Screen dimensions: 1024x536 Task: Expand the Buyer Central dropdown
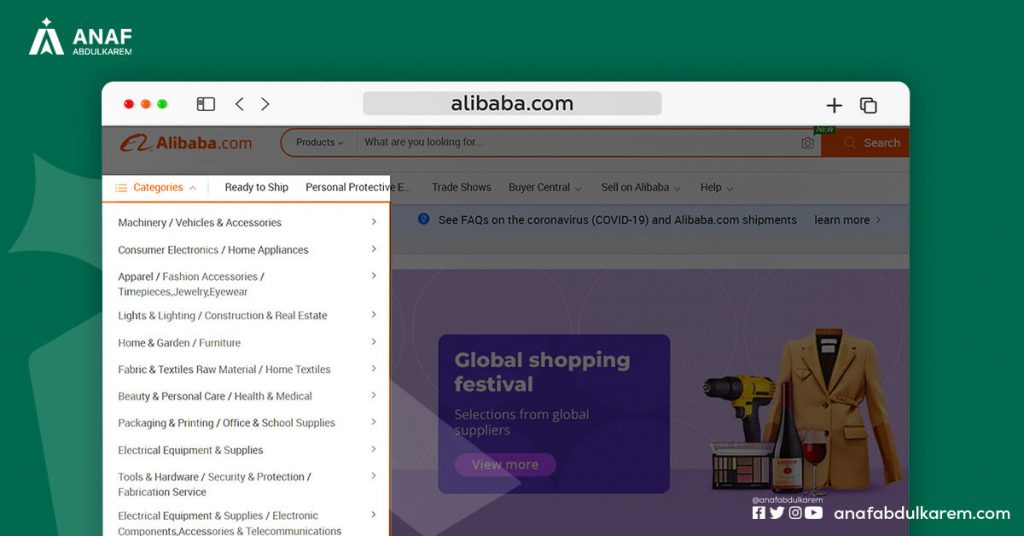pos(545,187)
